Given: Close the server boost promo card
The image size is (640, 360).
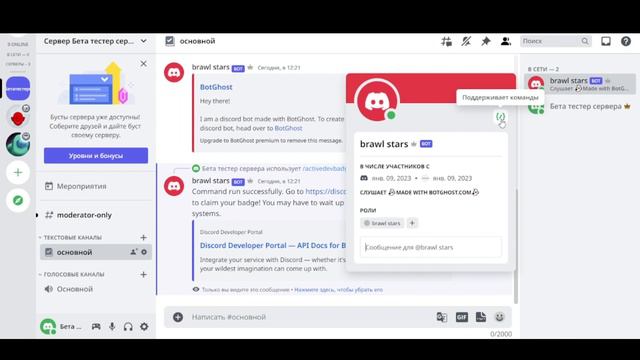Looking at the screenshot, I should click(144, 64).
